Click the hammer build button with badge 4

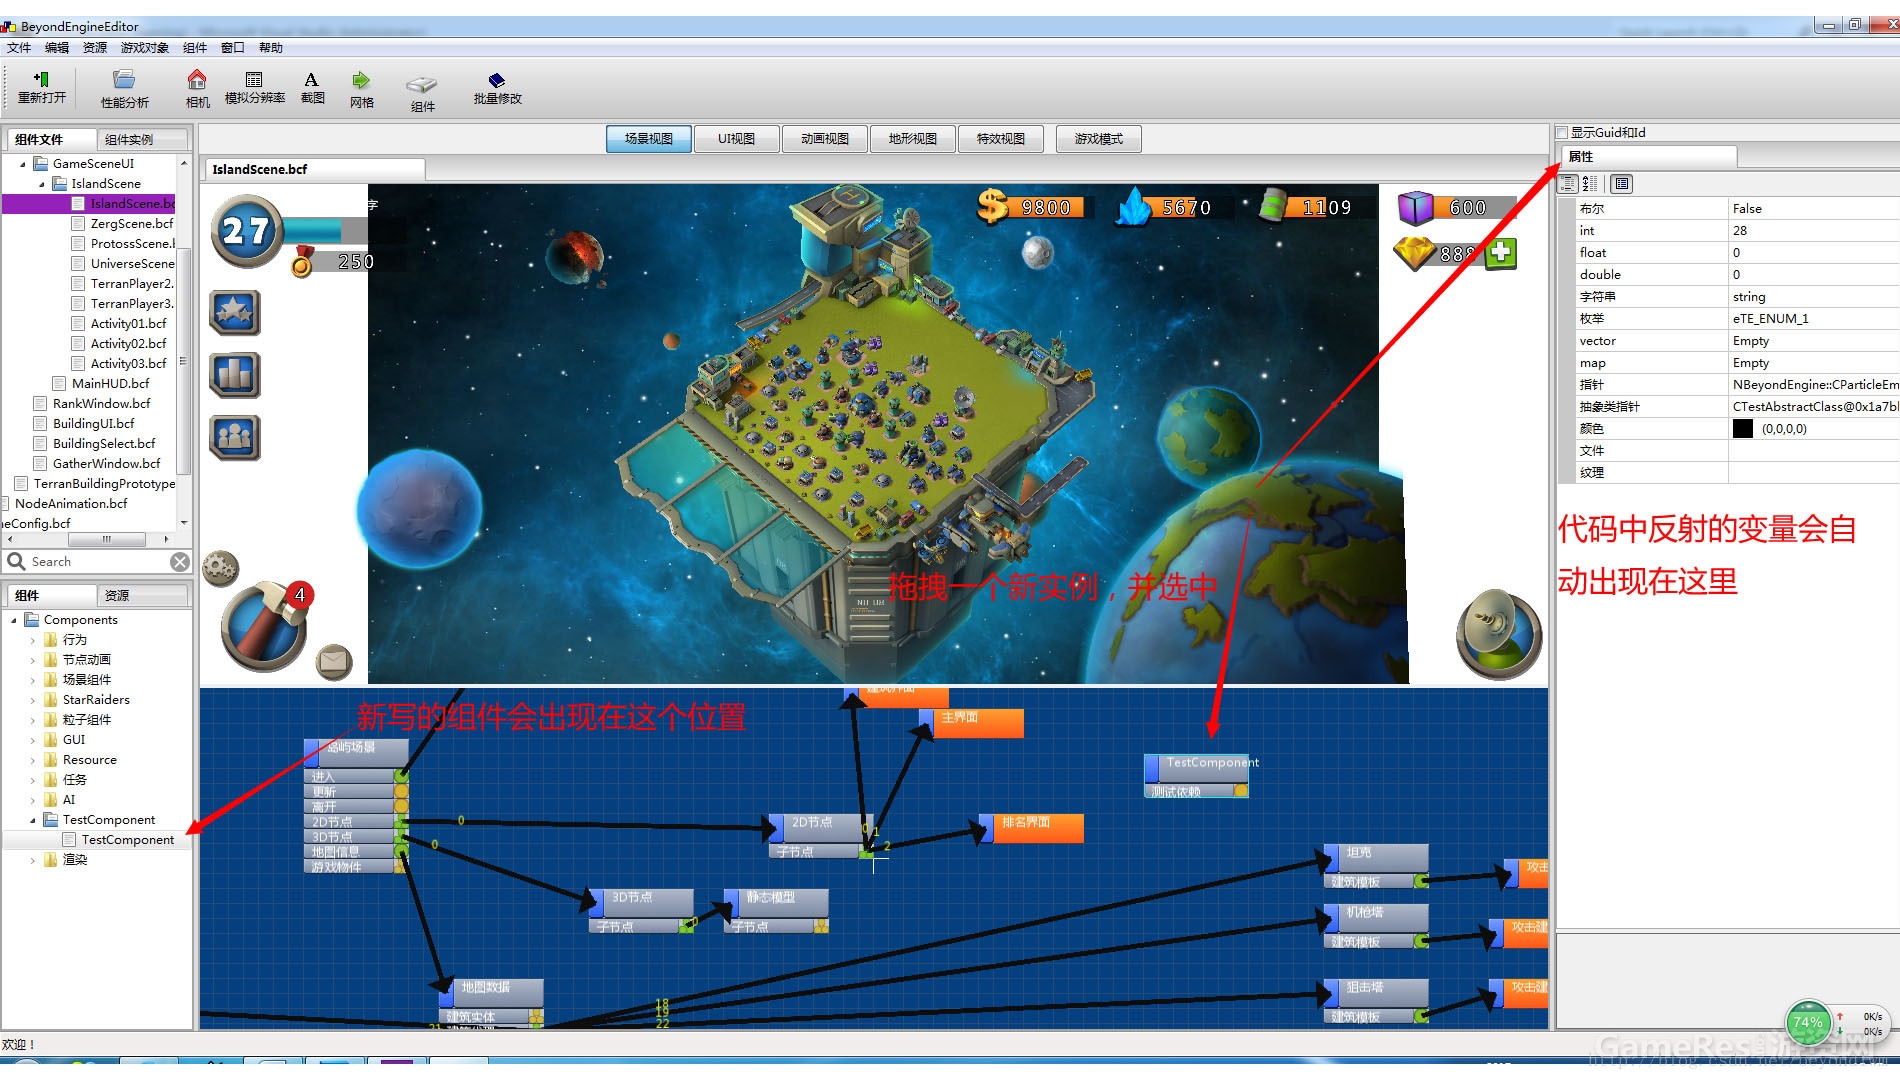[x=265, y=627]
